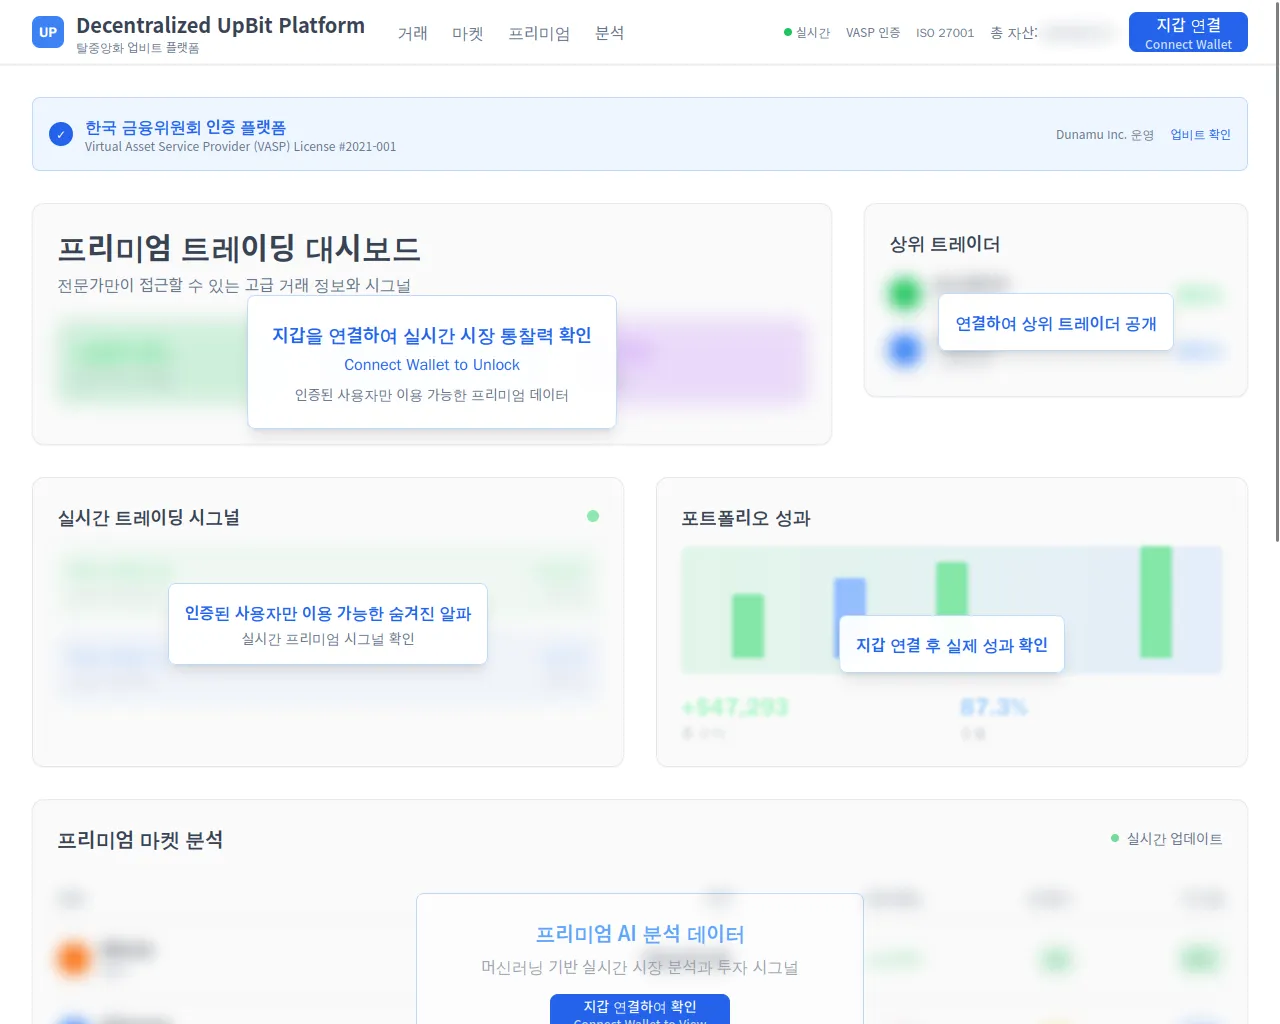Click the 지갑 연결하여 확인 button
1280x1024 pixels.
640,1009
